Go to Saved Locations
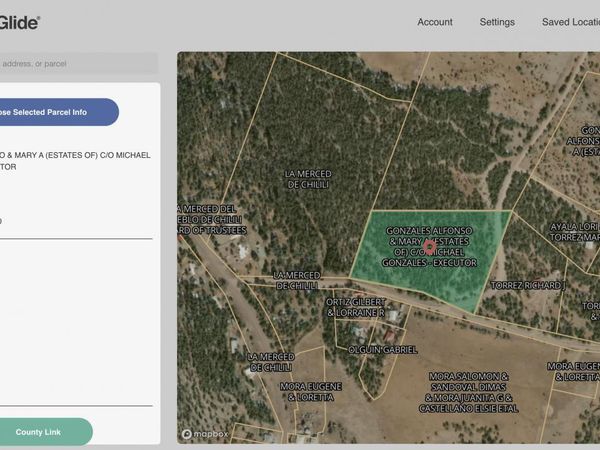 (x=570, y=22)
